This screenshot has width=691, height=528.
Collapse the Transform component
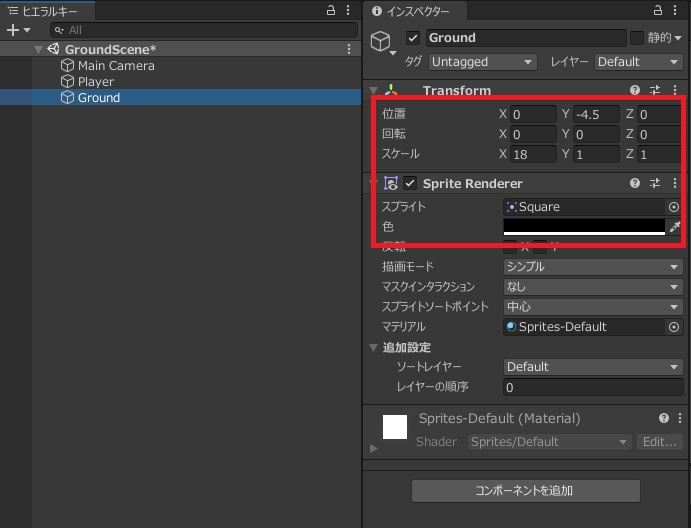[x=374, y=91]
